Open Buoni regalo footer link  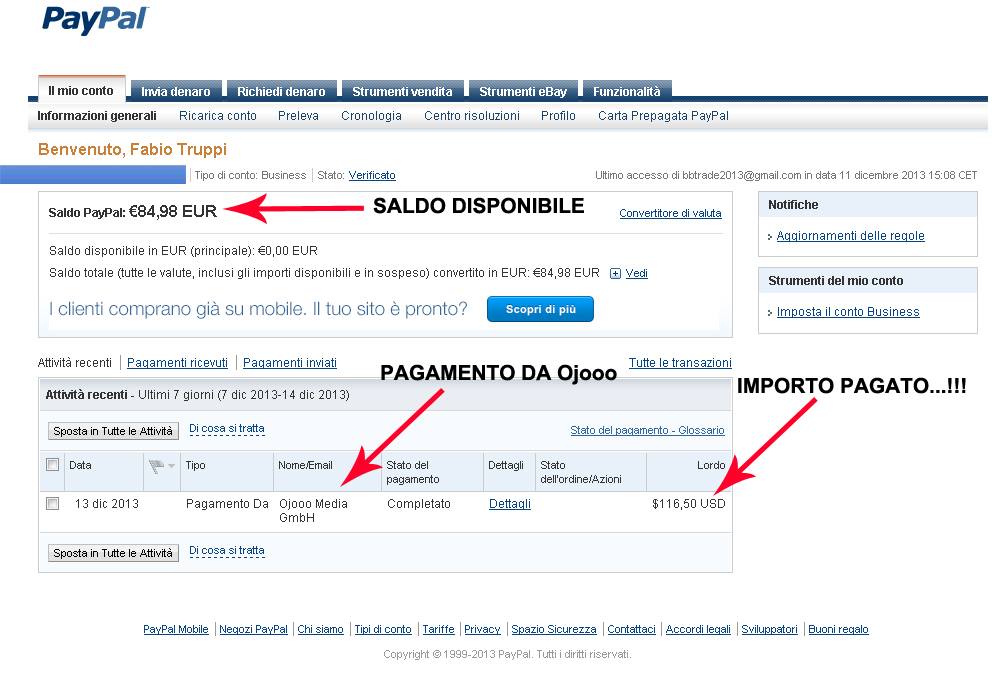838,629
